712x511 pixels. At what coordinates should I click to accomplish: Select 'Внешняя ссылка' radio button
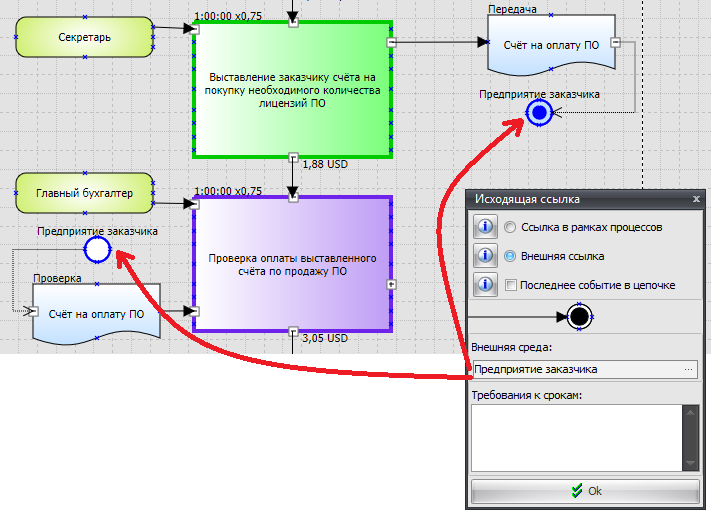511,256
